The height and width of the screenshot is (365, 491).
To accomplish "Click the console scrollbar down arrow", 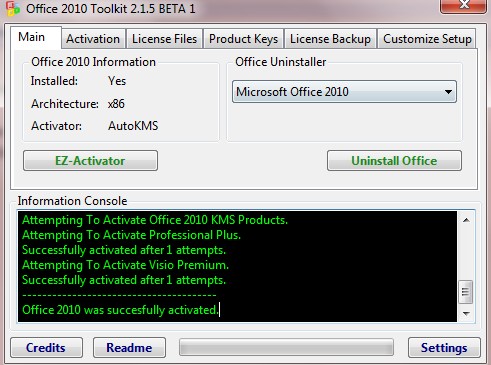I will pos(466,313).
